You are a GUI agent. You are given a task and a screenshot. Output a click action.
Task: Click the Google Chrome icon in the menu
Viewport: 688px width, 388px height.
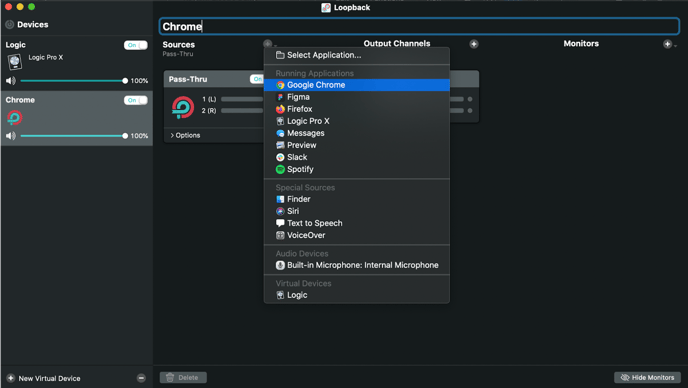[x=280, y=85]
